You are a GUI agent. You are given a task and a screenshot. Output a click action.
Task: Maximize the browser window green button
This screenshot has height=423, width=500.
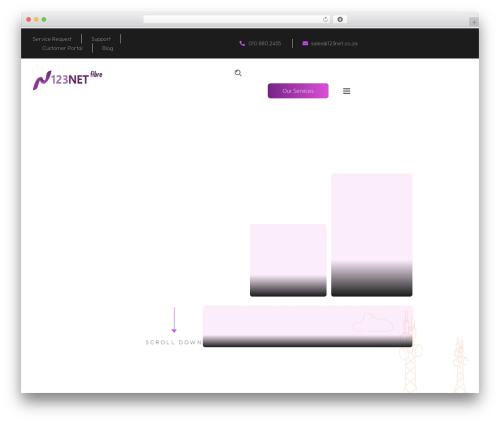tap(44, 19)
